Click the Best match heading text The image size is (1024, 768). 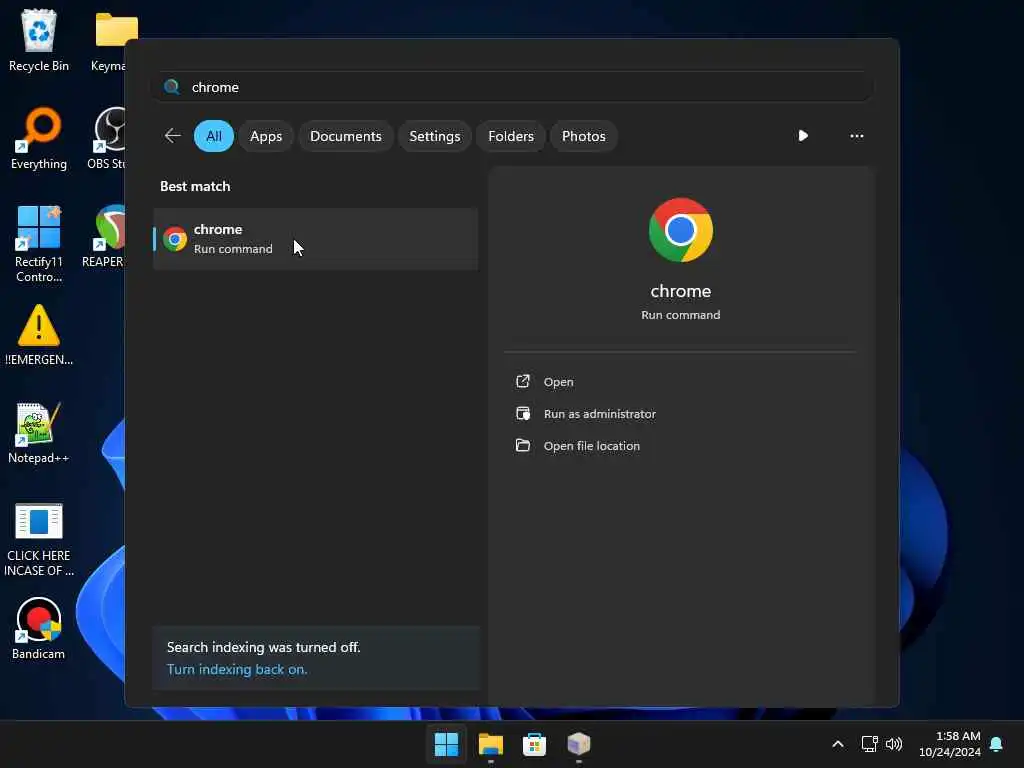195,186
